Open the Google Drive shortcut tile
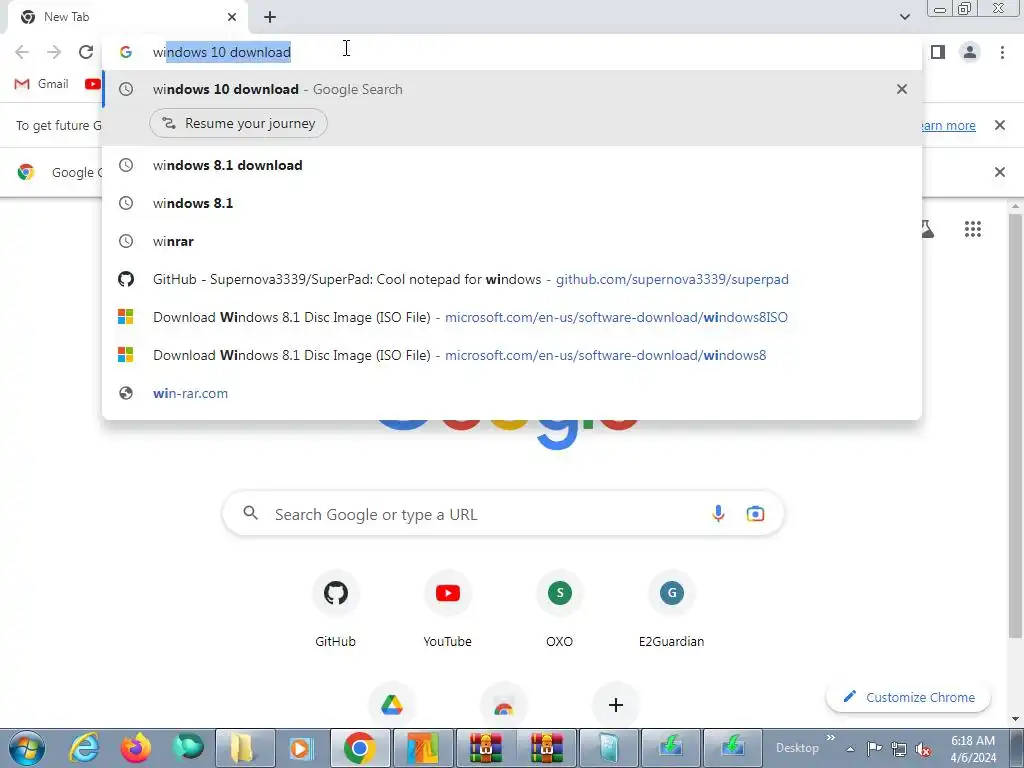 click(x=392, y=705)
